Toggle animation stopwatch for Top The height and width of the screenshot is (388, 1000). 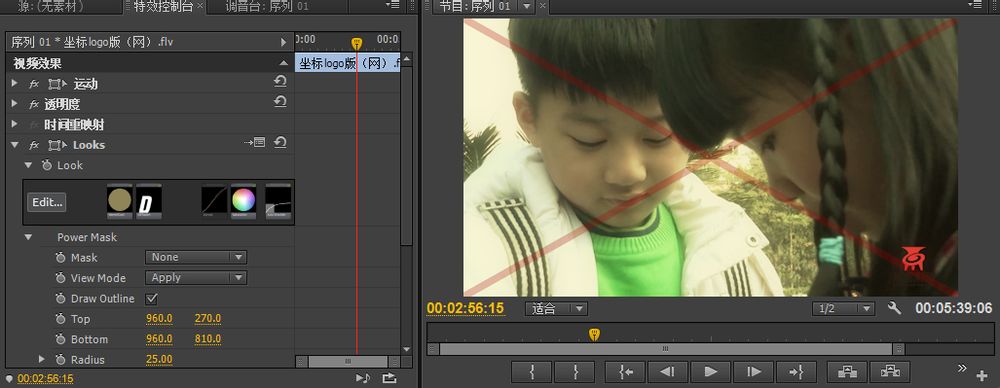[x=61, y=318]
